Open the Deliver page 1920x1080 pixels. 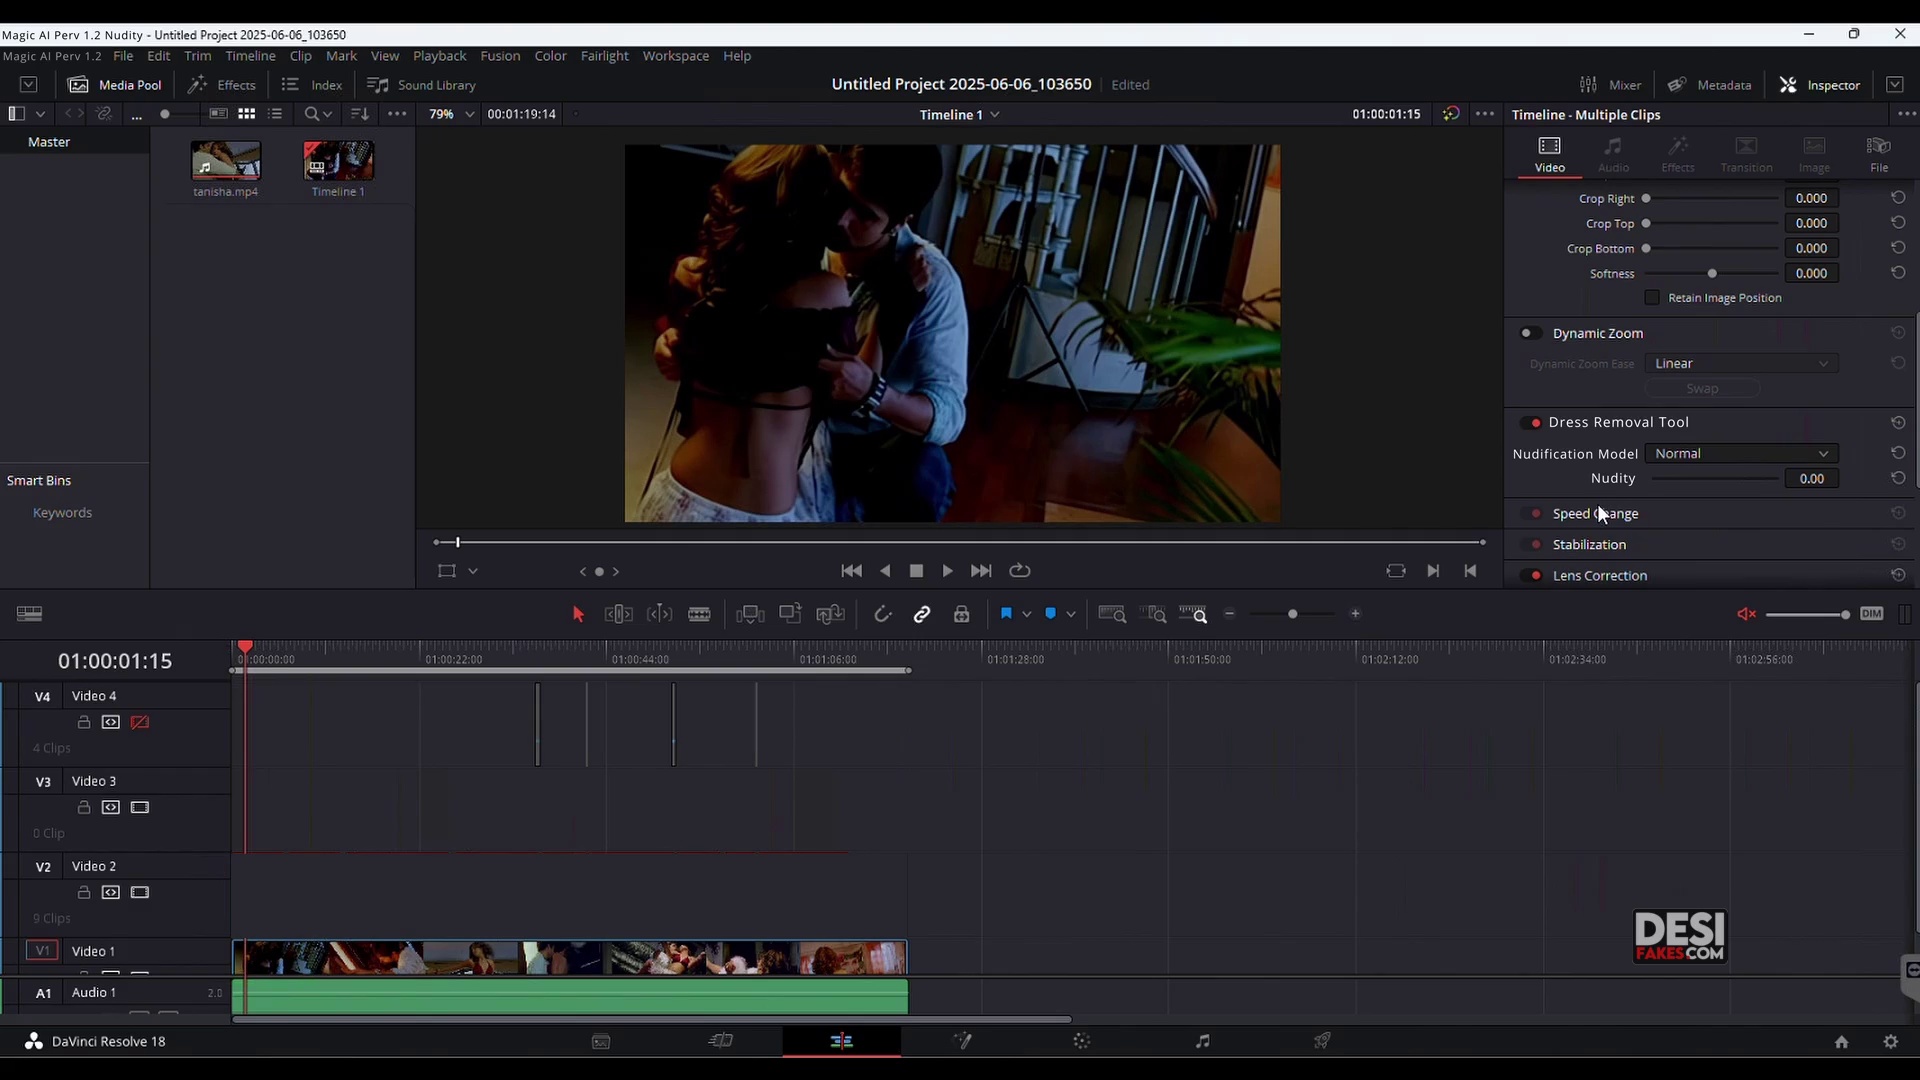(x=1322, y=1041)
